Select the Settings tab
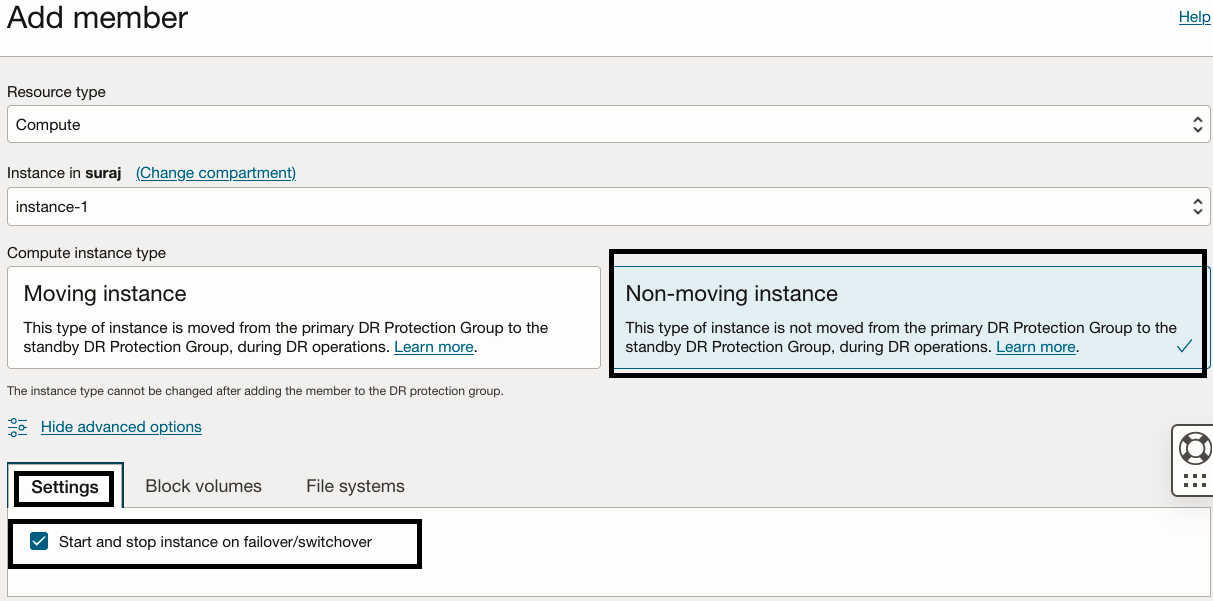Image resolution: width=1213 pixels, height=601 pixels. [x=65, y=487]
